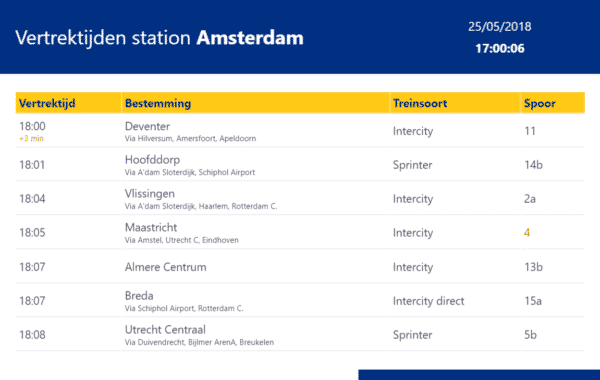This screenshot has height=380, width=600.
Task: Select the Maastricht destination
Action: coord(151,227)
